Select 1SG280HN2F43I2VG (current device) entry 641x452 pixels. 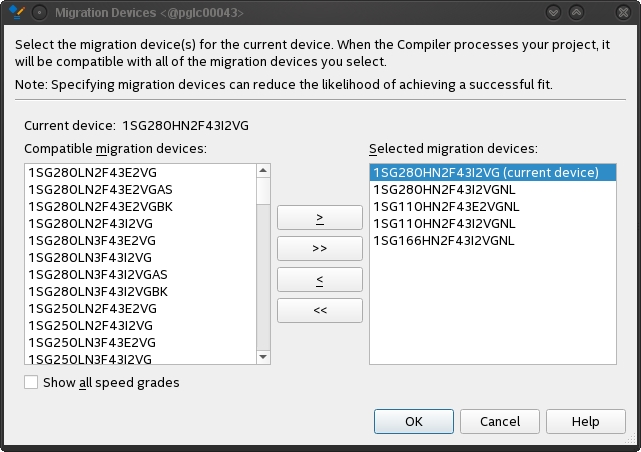(486, 172)
